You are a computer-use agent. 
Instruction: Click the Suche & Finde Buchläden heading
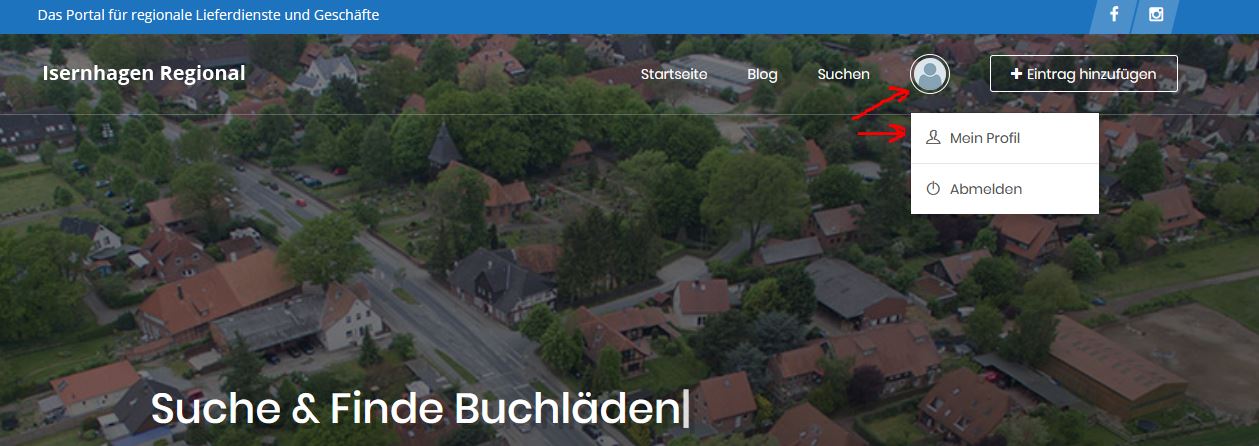(420, 410)
